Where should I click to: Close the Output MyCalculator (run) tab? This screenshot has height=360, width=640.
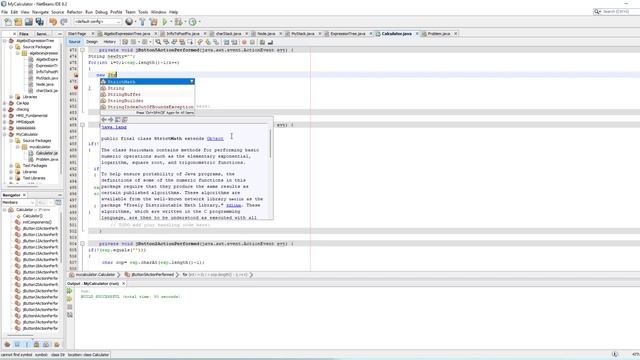click(x=124, y=283)
